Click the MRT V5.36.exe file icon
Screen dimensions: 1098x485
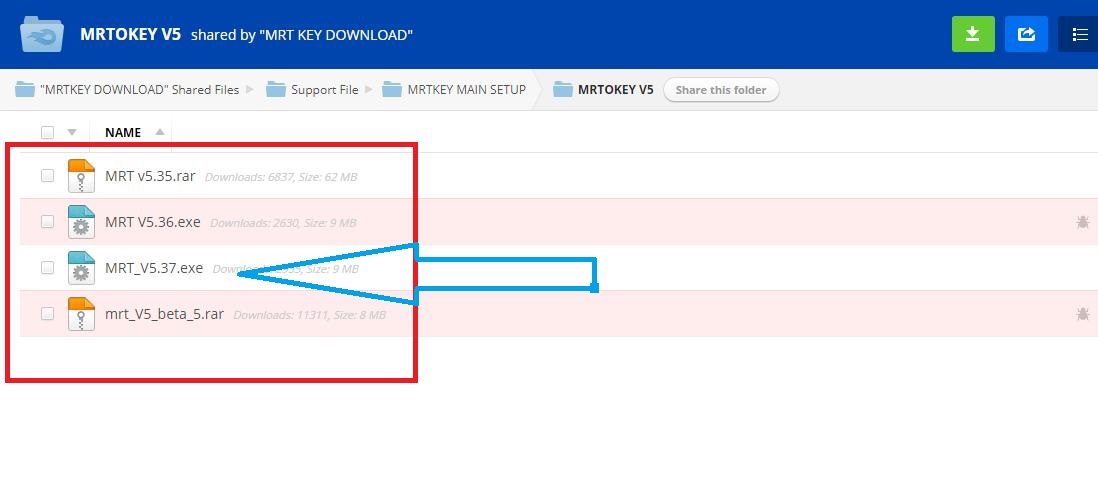click(x=81, y=222)
